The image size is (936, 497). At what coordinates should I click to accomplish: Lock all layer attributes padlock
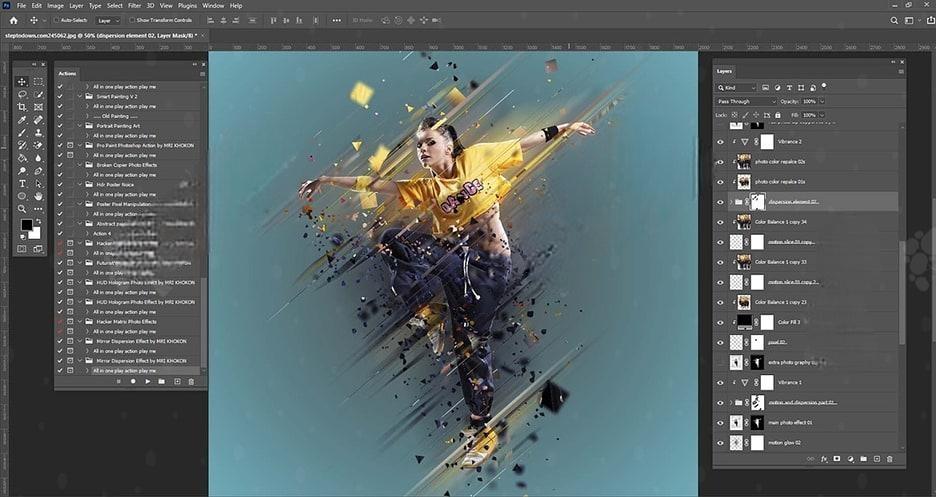coord(776,115)
